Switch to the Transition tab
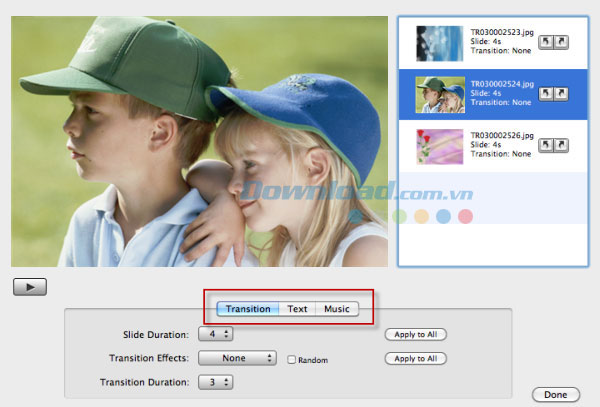Viewport: 600px width, 407px height. point(247,309)
